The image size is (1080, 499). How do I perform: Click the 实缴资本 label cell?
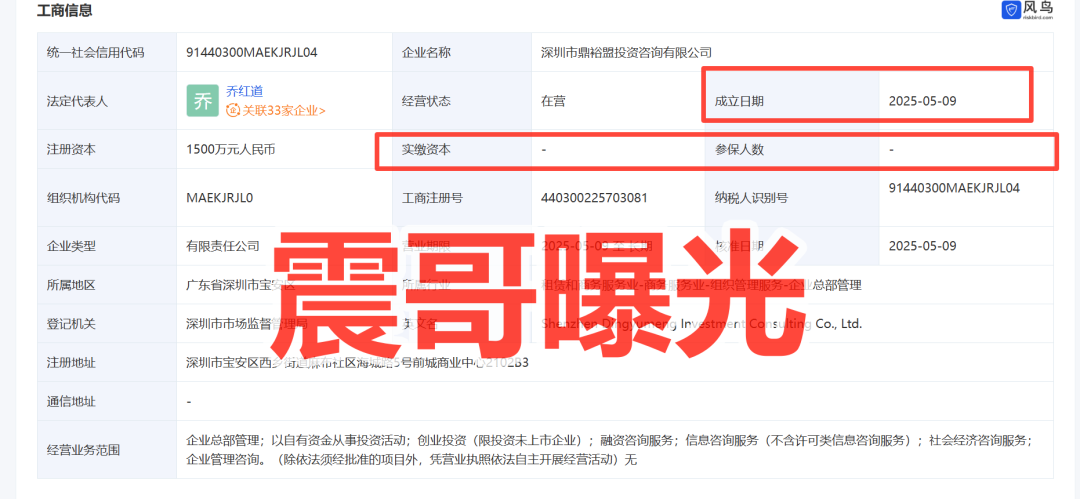point(426,150)
